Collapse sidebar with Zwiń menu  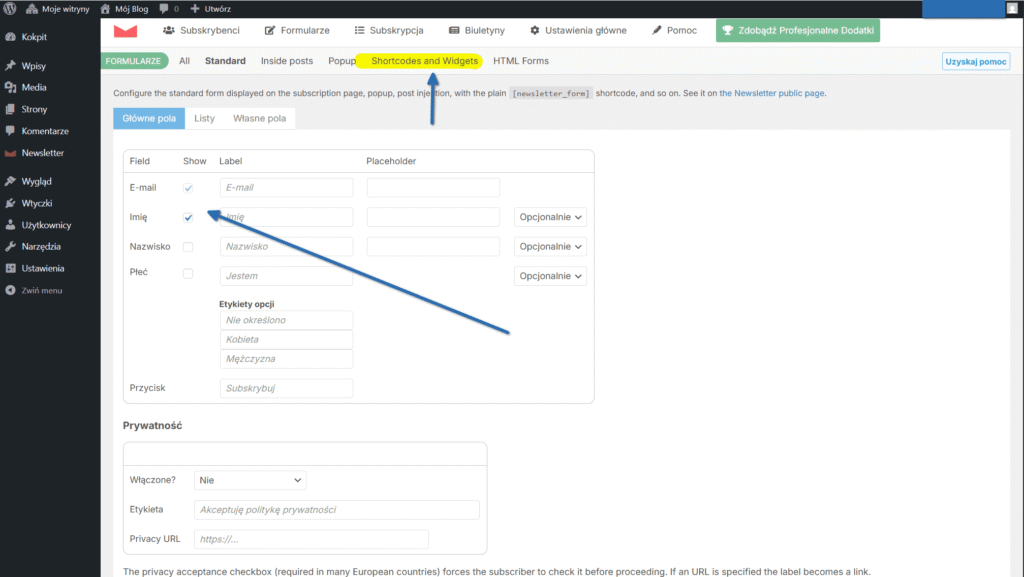(41, 290)
